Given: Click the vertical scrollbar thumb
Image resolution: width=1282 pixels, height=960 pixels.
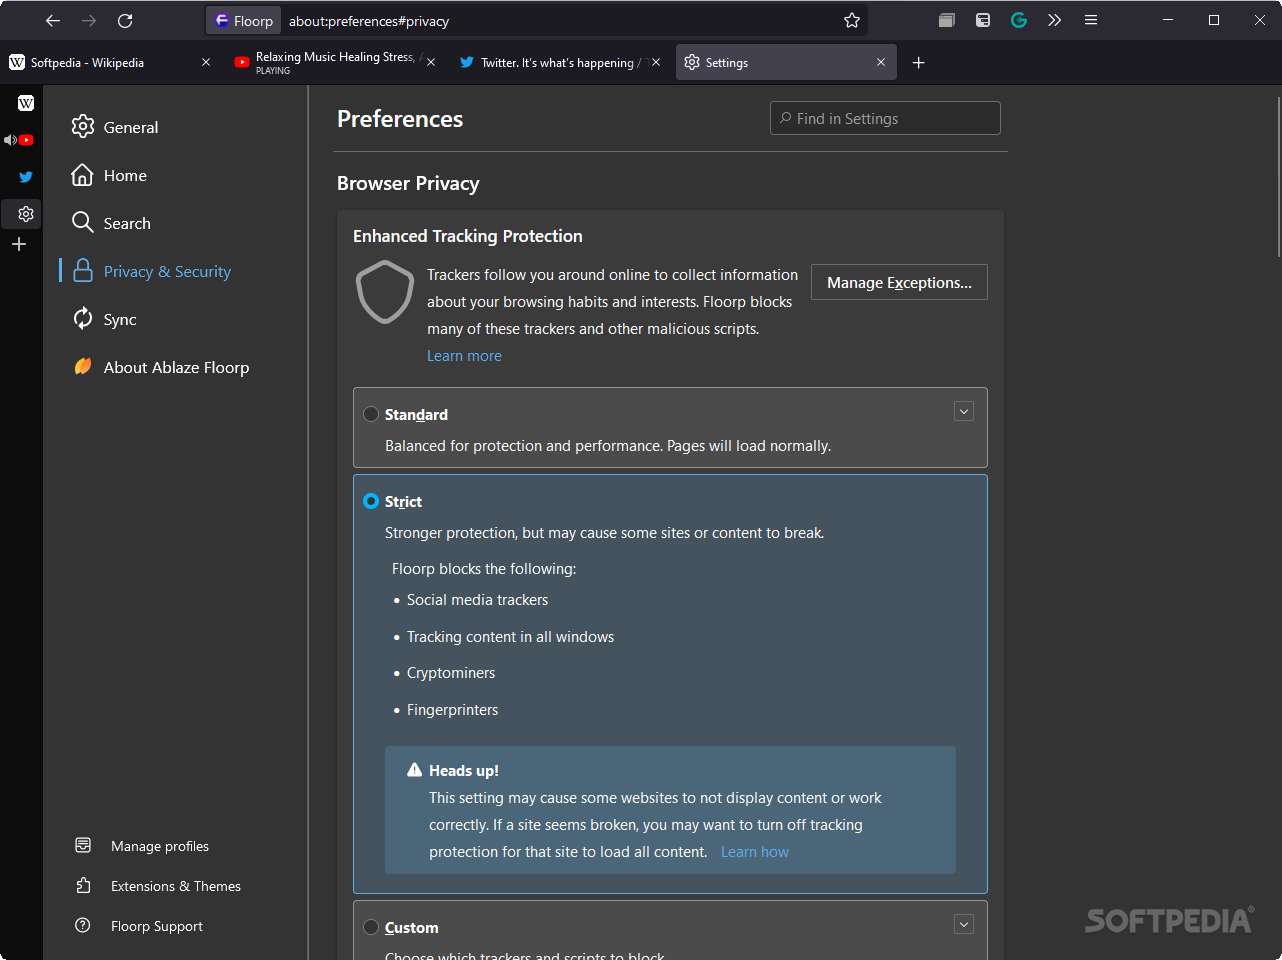Looking at the screenshot, I should (1278, 178).
